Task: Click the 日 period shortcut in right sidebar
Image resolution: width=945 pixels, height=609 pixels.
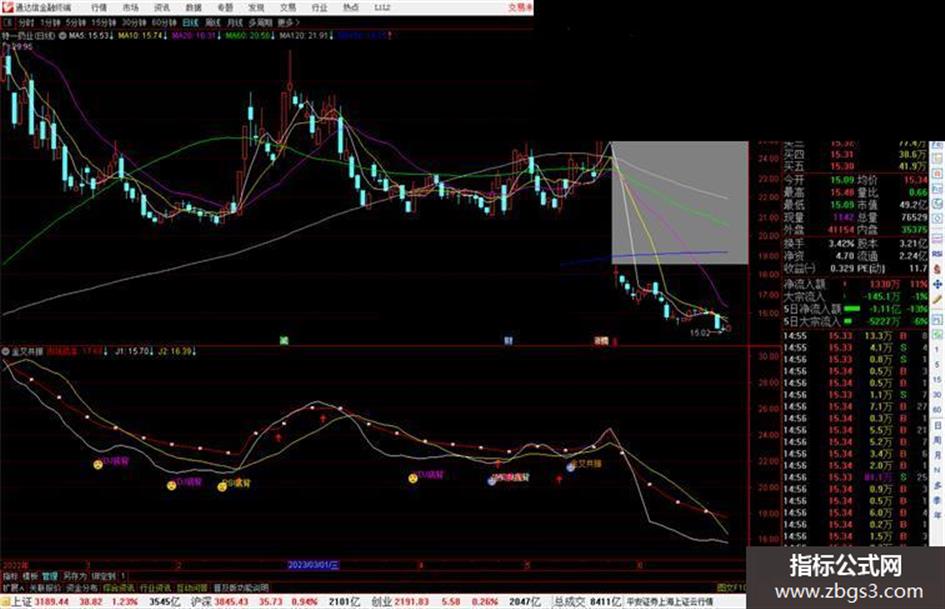Action: click(937, 425)
